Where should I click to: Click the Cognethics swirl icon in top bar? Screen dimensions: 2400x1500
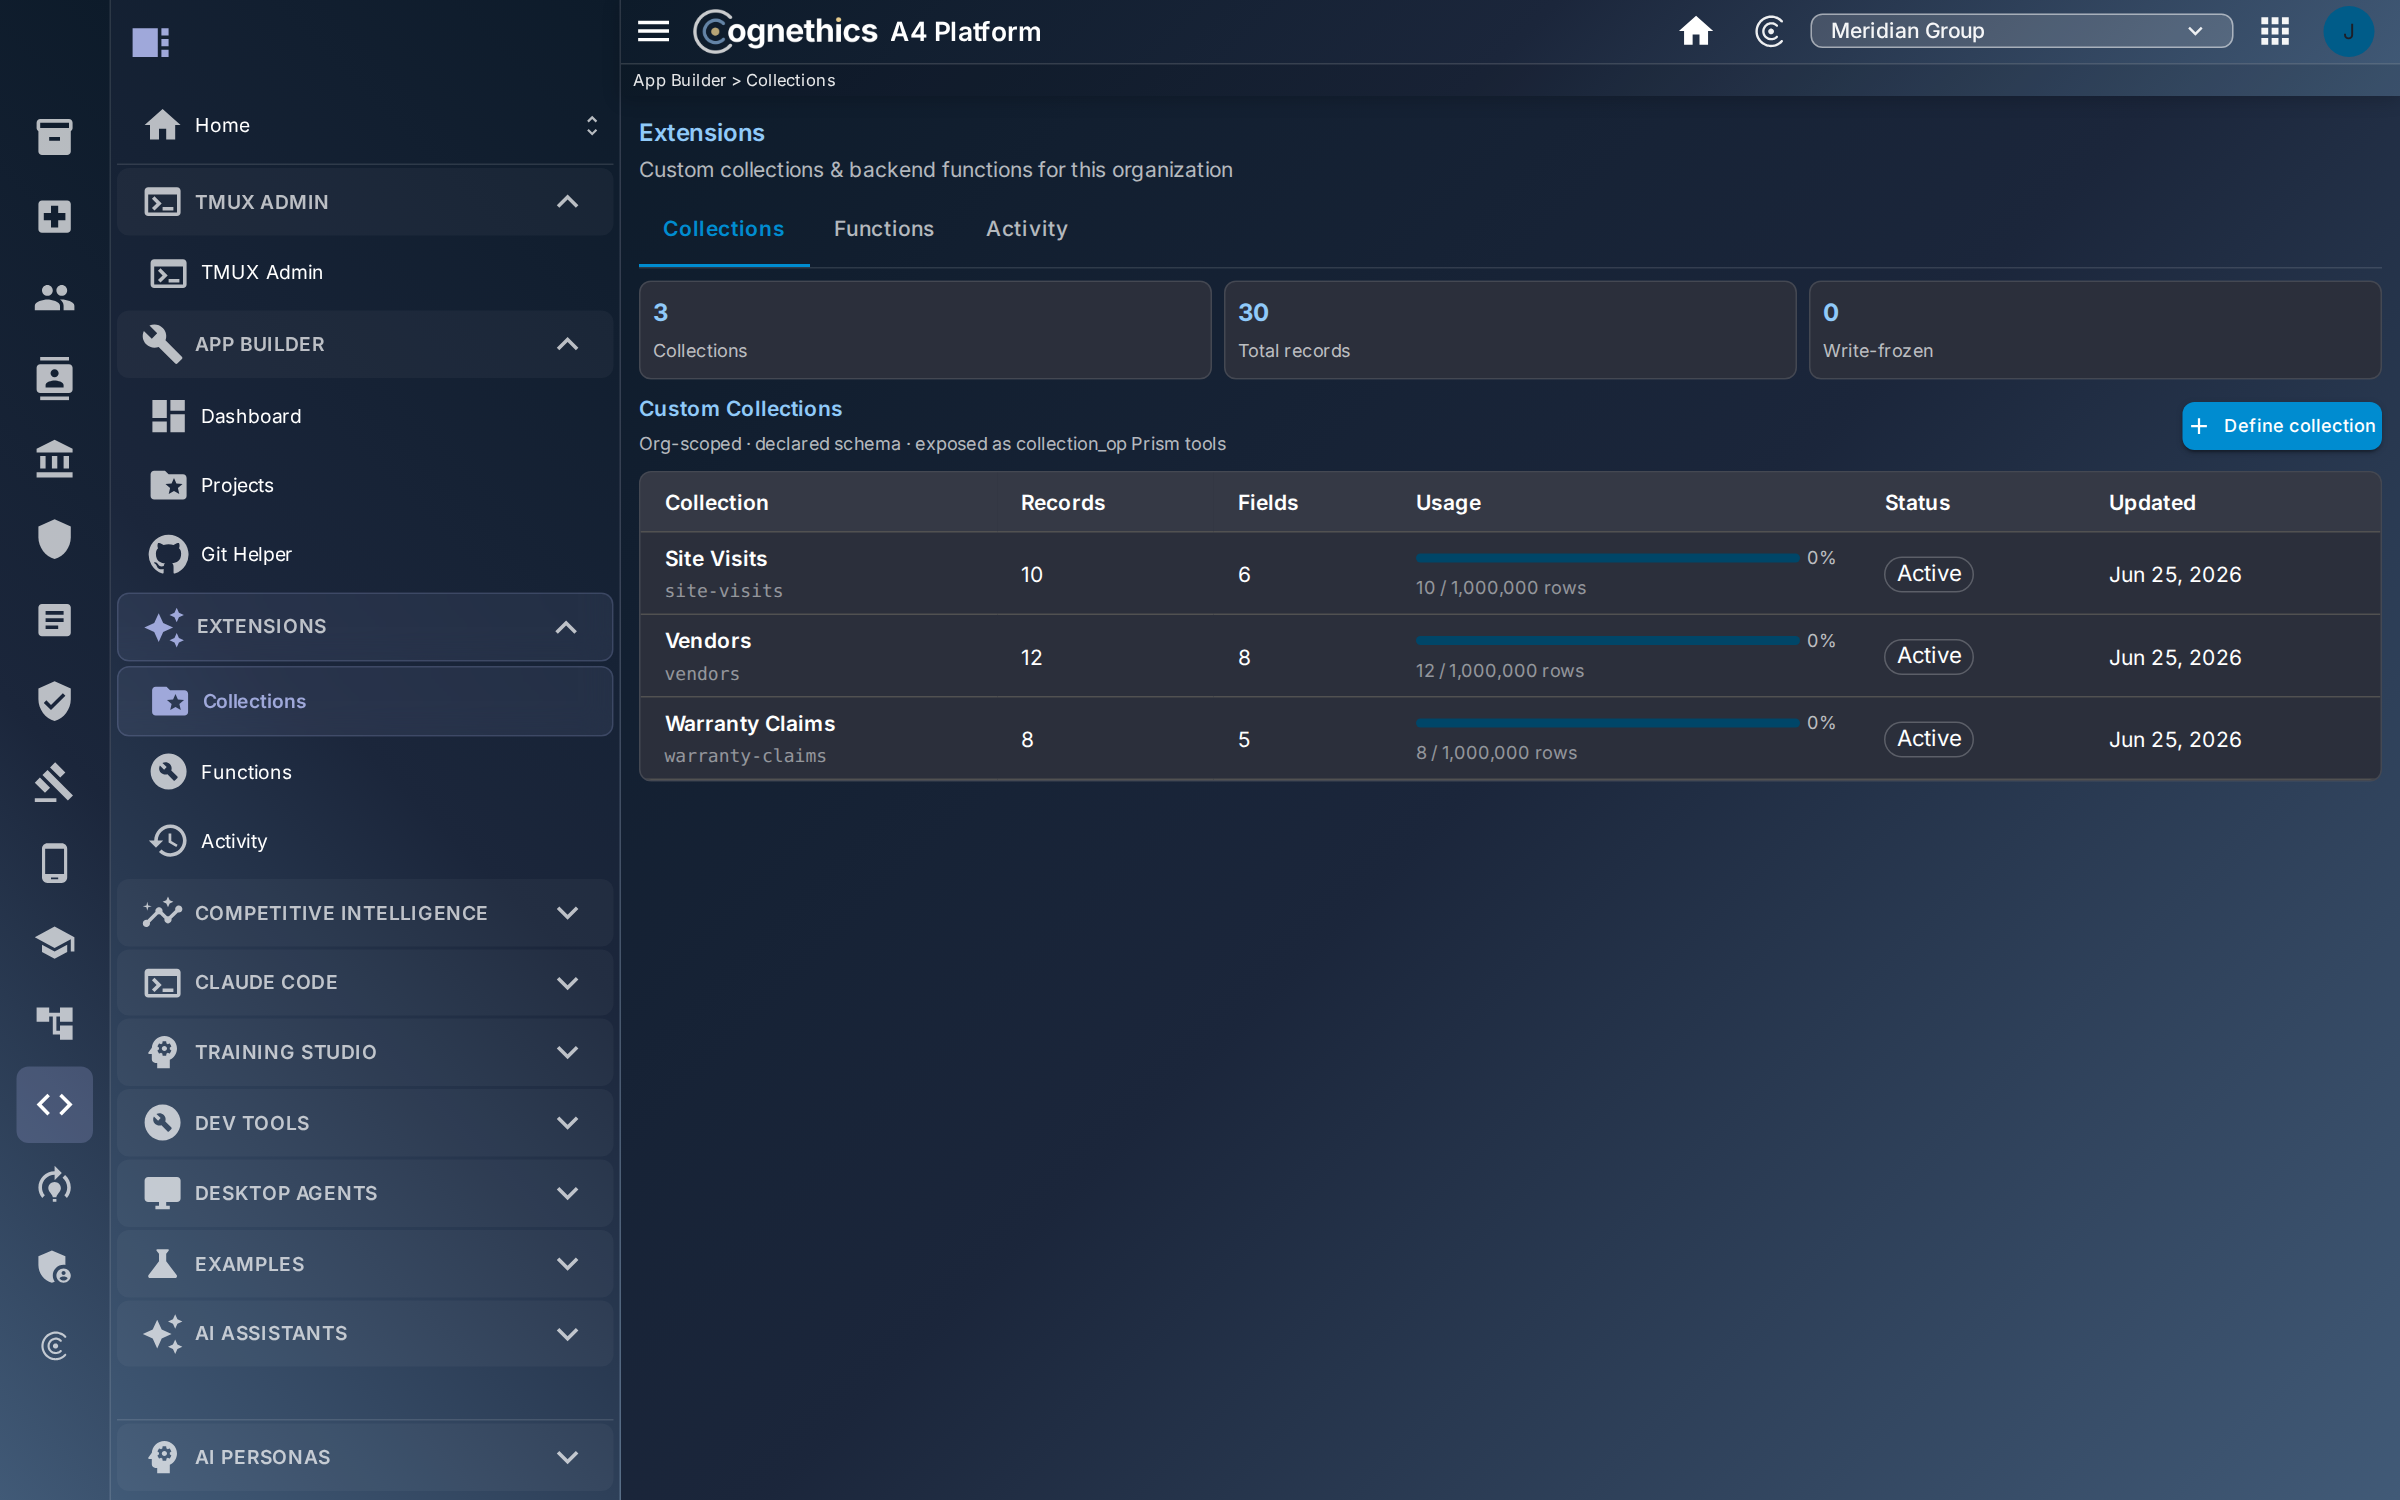pyautogui.click(x=1769, y=31)
